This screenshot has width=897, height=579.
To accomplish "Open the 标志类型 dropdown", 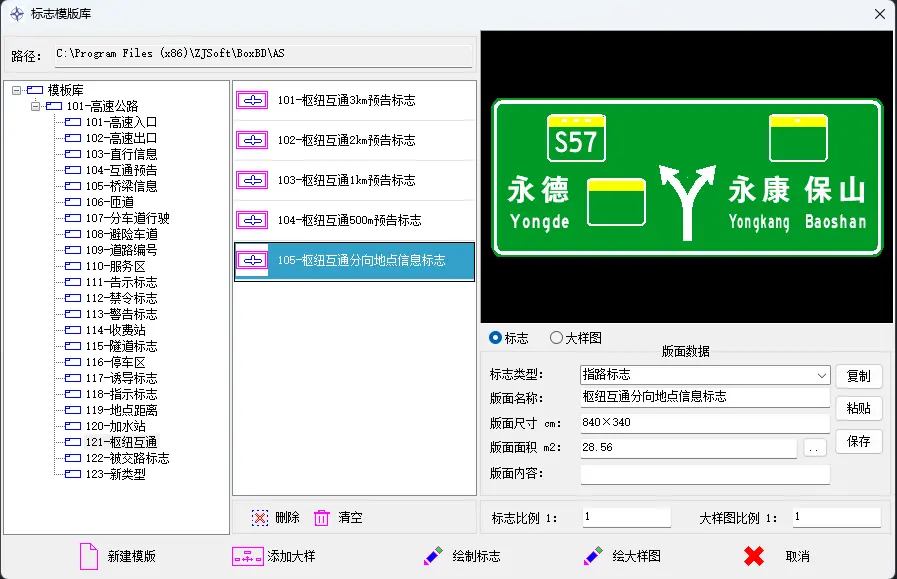I will coord(822,375).
